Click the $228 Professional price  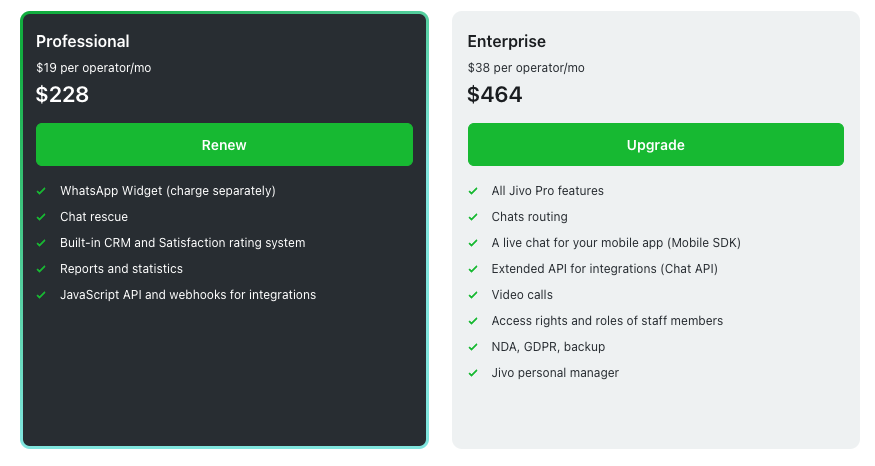[62, 95]
